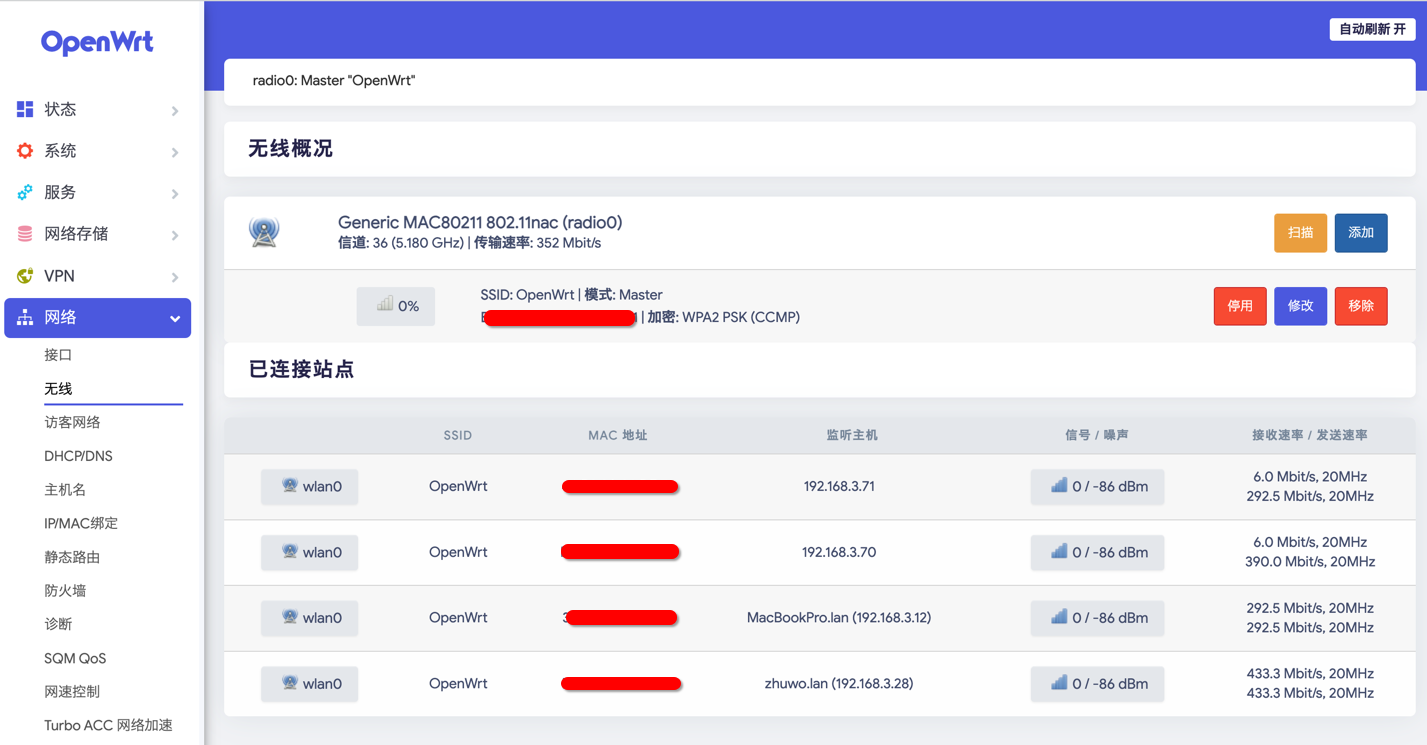The image size is (1427, 745).
Task: Click the VPN globe icon
Action: 25,276
